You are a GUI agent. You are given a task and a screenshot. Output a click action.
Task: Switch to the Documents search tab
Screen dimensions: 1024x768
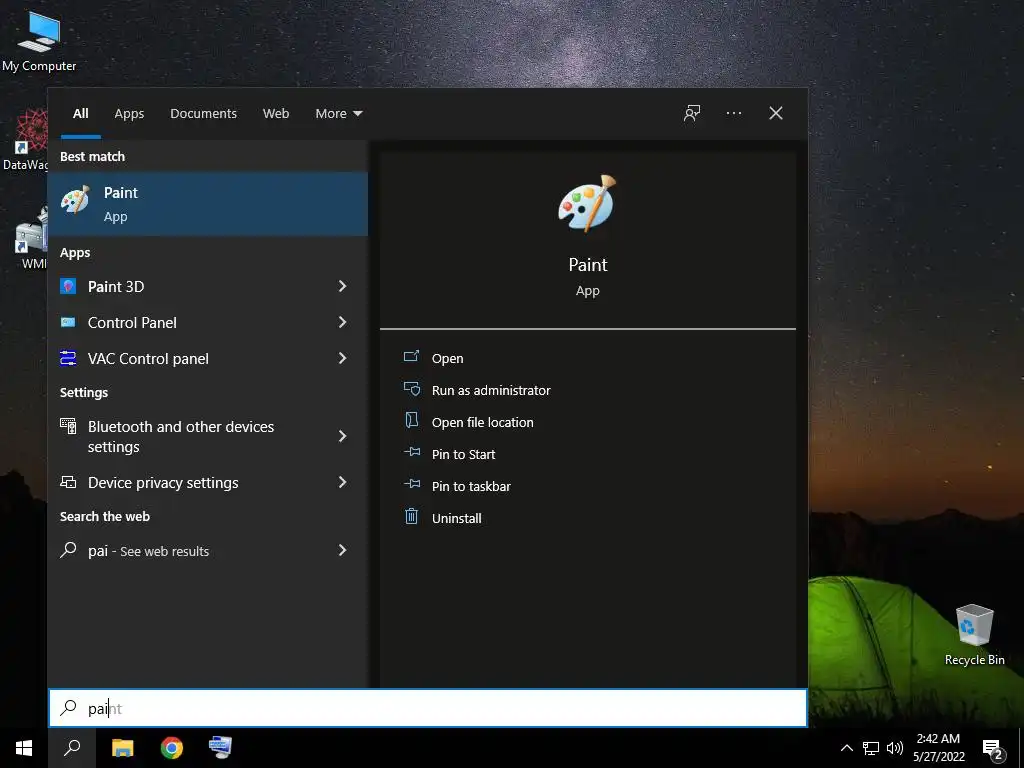[203, 114]
